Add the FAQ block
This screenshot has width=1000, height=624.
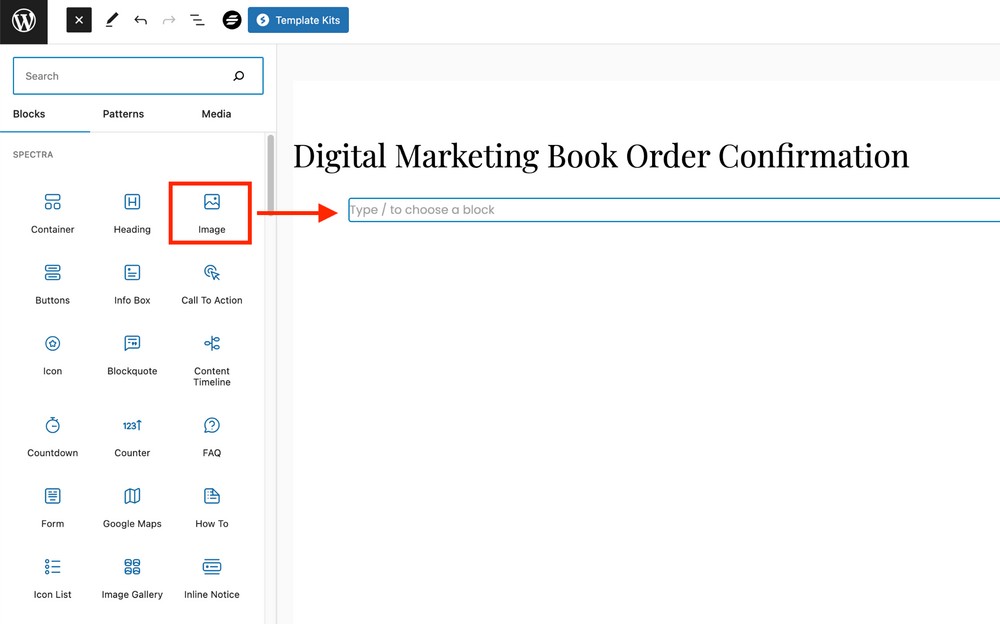click(x=210, y=435)
